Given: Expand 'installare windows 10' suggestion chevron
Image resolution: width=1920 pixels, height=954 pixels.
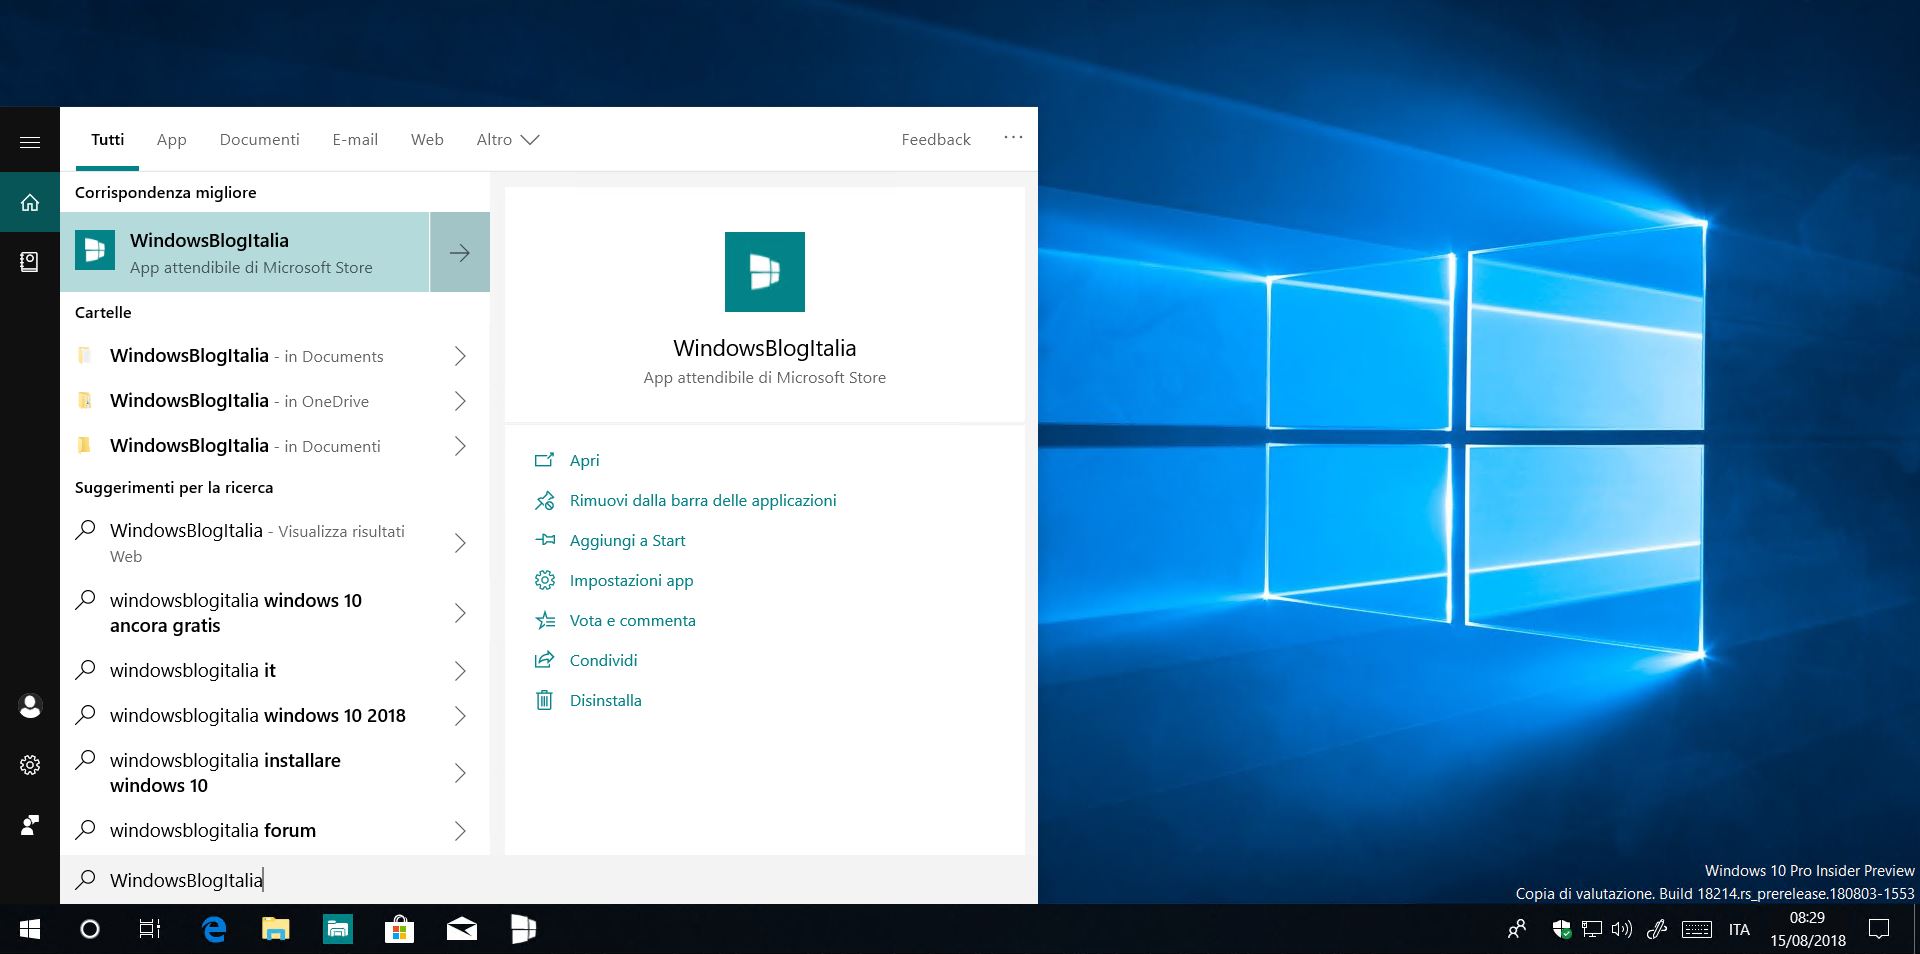Looking at the screenshot, I should point(460,773).
